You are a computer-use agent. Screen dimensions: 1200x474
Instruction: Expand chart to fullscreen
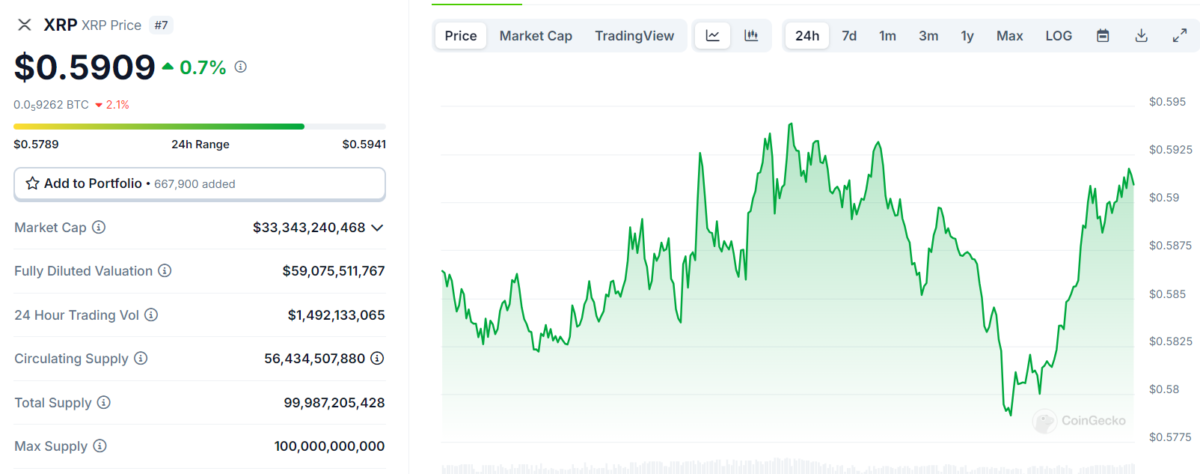point(1179,36)
